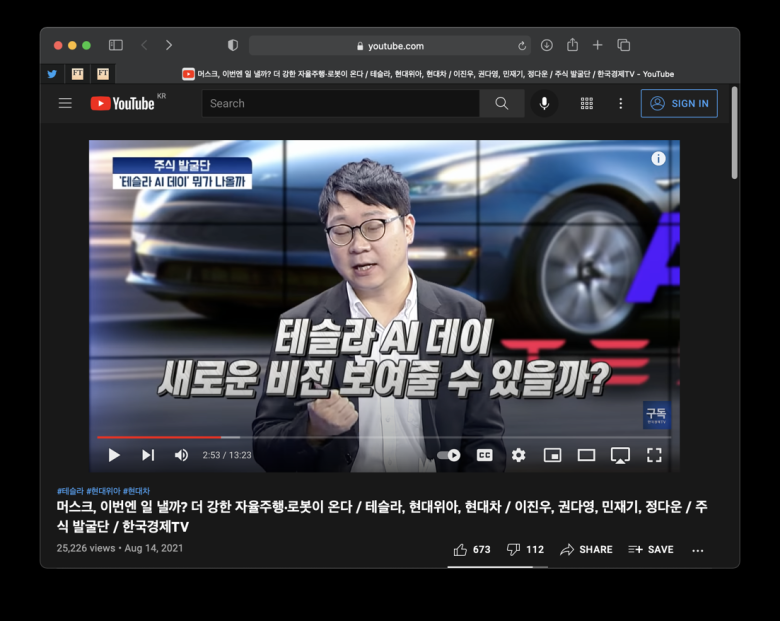780x621 pixels.
Task: Toggle Safari sidebar
Action: pyautogui.click(x=116, y=45)
